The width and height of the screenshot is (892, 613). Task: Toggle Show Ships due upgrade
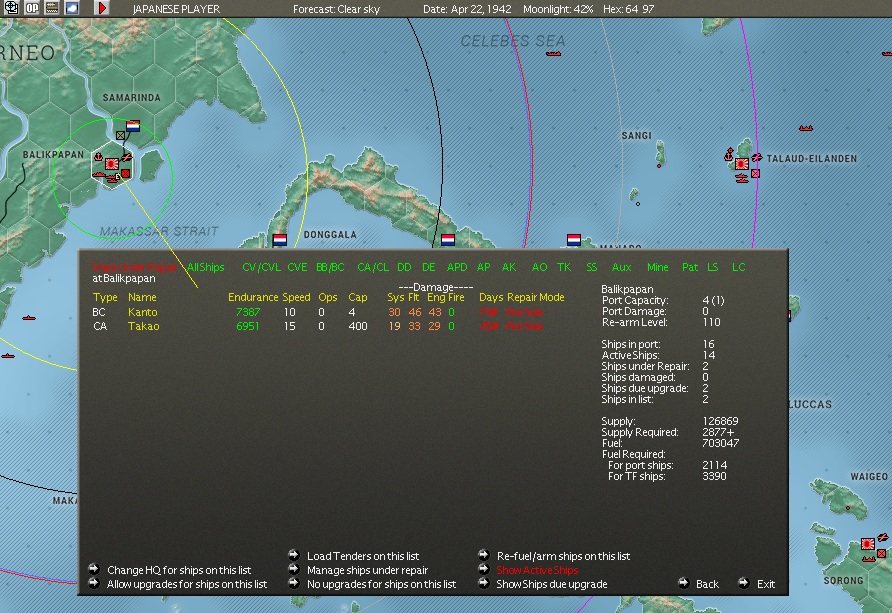click(x=552, y=584)
